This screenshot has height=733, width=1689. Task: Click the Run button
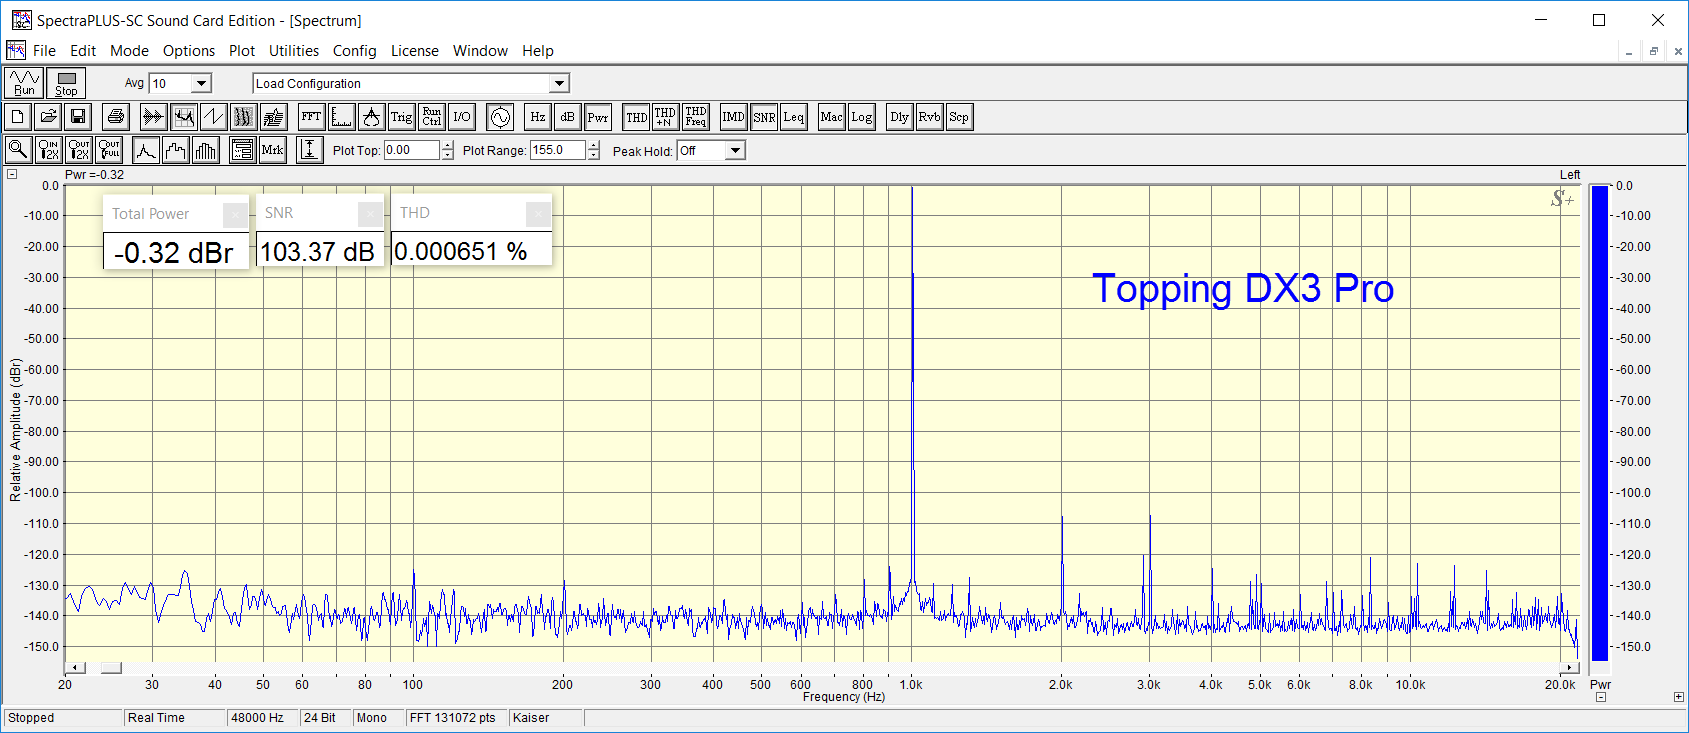[x=24, y=83]
